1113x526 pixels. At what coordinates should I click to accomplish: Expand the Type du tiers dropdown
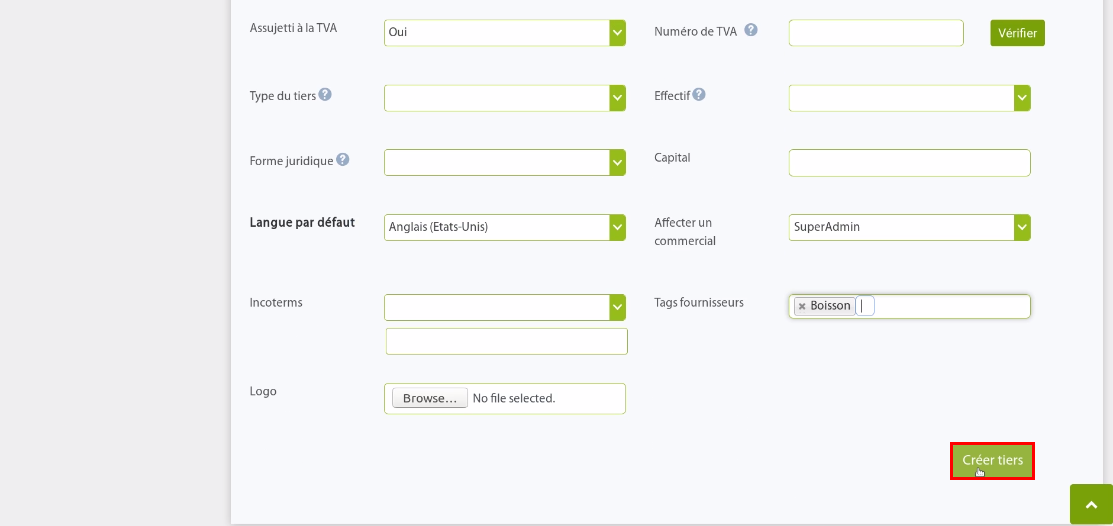505,98
